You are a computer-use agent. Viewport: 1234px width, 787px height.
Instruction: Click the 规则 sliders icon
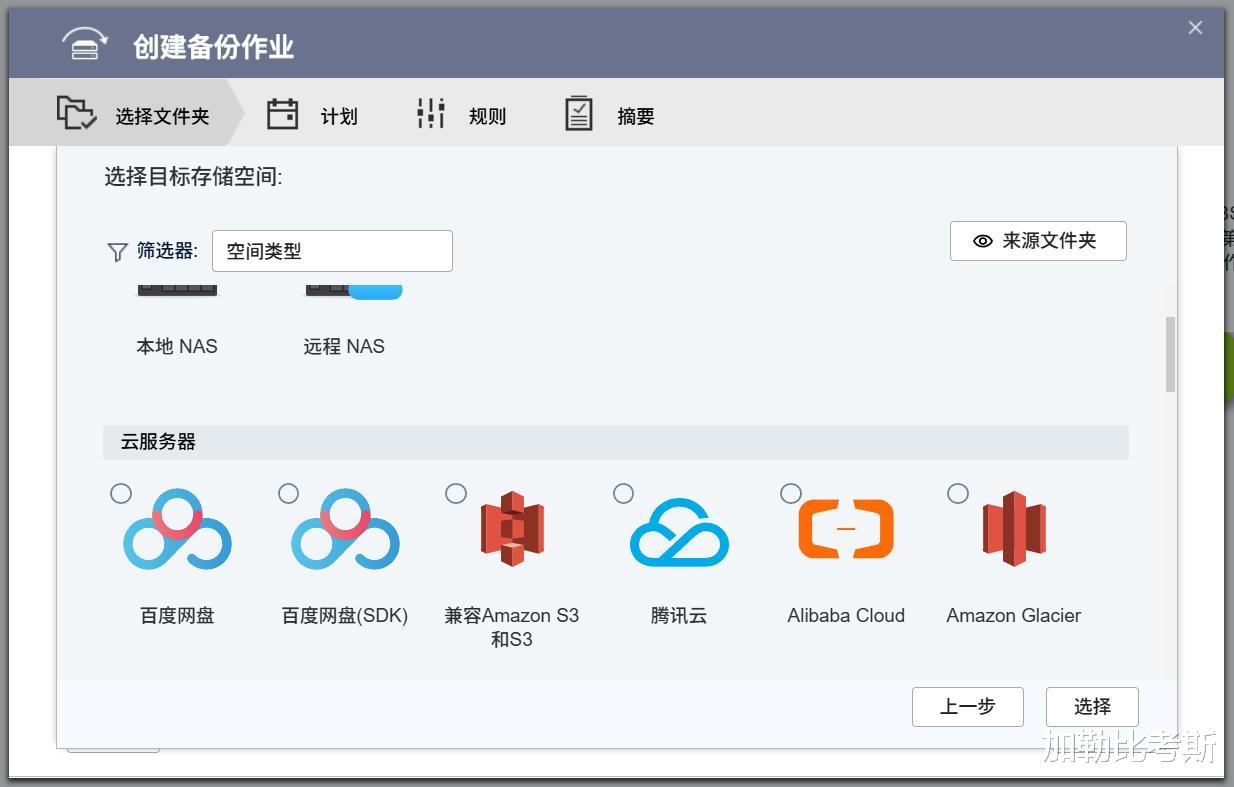(x=431, y=114)
